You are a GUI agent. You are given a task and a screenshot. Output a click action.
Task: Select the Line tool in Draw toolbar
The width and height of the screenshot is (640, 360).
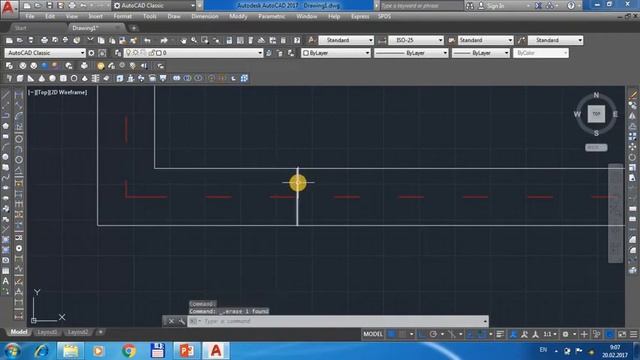(6, 95)
